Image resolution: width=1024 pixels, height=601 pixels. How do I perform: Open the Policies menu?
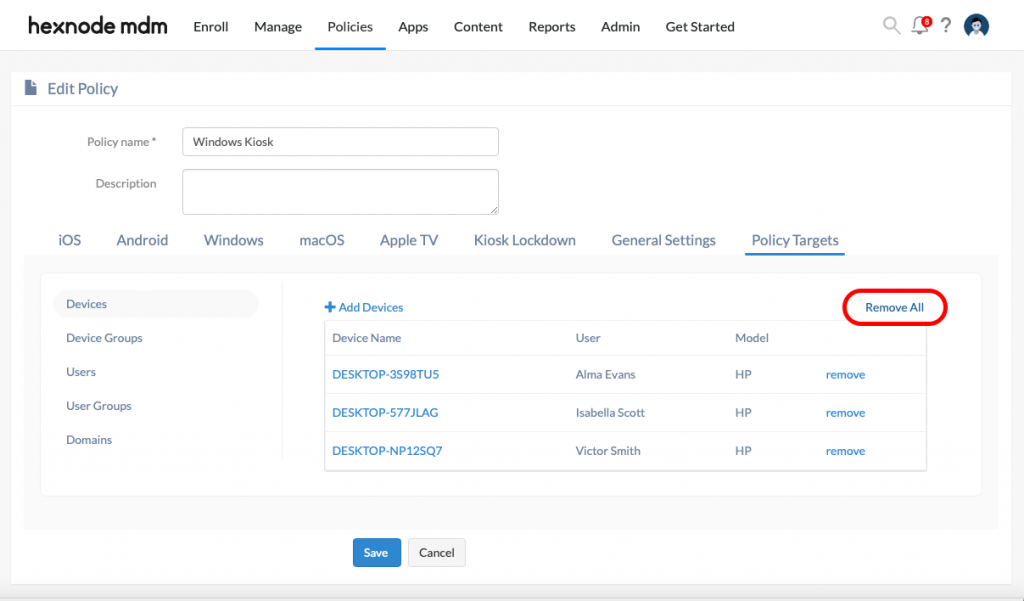350,27
